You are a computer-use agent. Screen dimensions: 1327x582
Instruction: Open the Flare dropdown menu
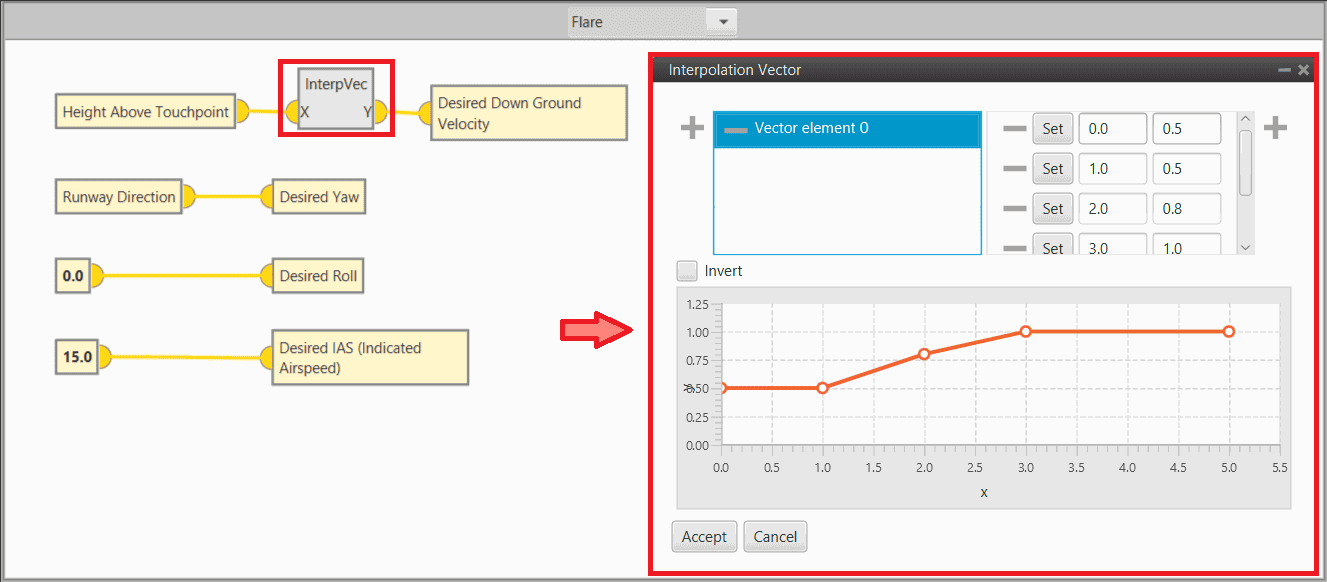click(723, 21)
